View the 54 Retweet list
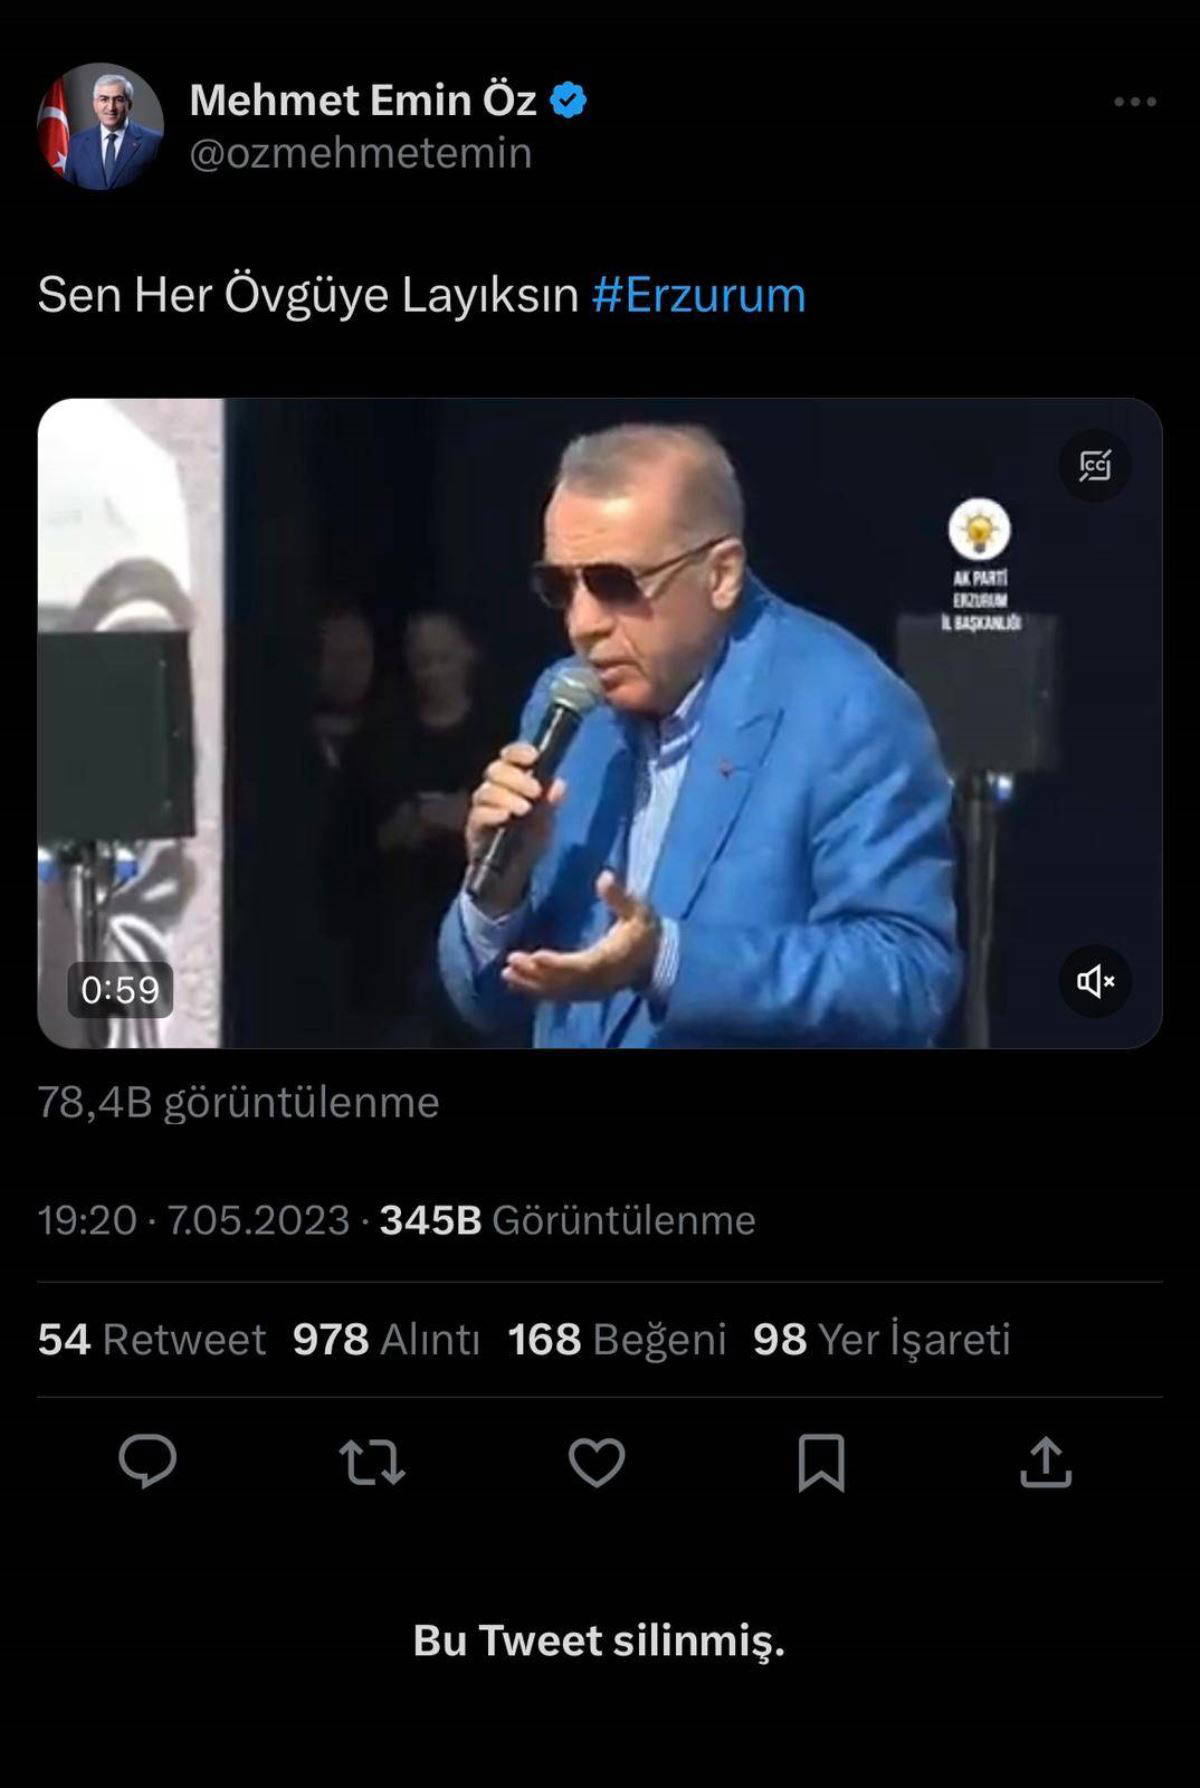1200x1788 pixels. [152, 1339]
